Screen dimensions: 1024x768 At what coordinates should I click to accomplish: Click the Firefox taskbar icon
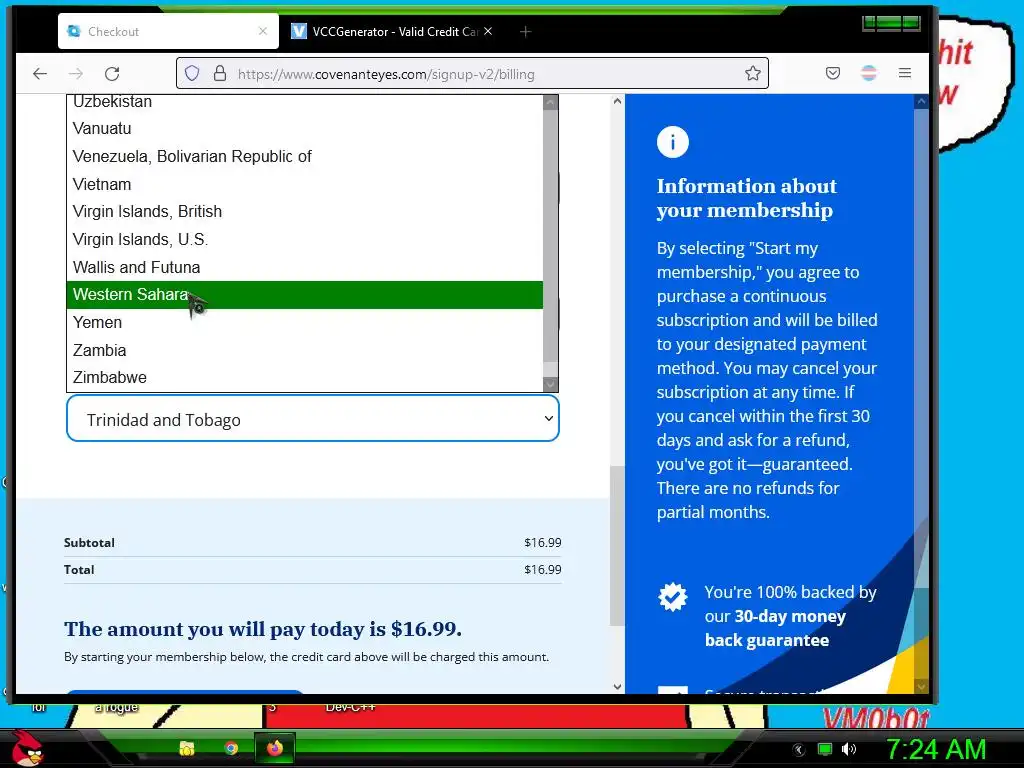275,748
